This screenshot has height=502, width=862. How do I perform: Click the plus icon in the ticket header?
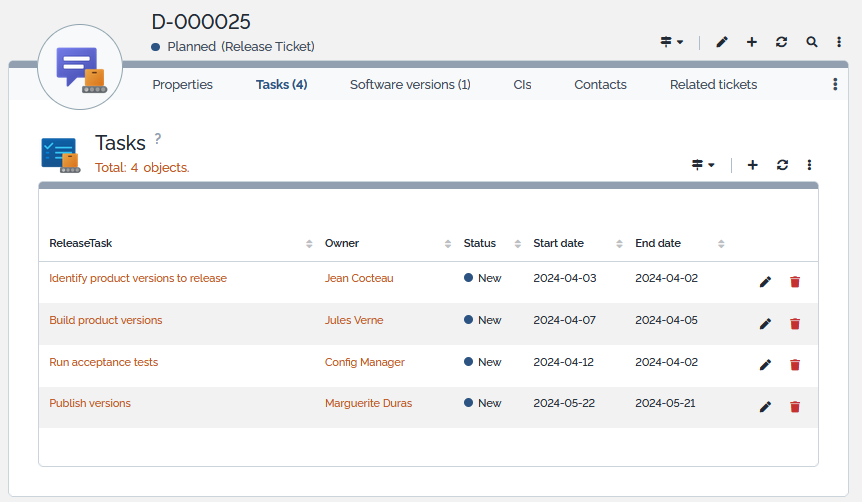(x=752, y=42)
